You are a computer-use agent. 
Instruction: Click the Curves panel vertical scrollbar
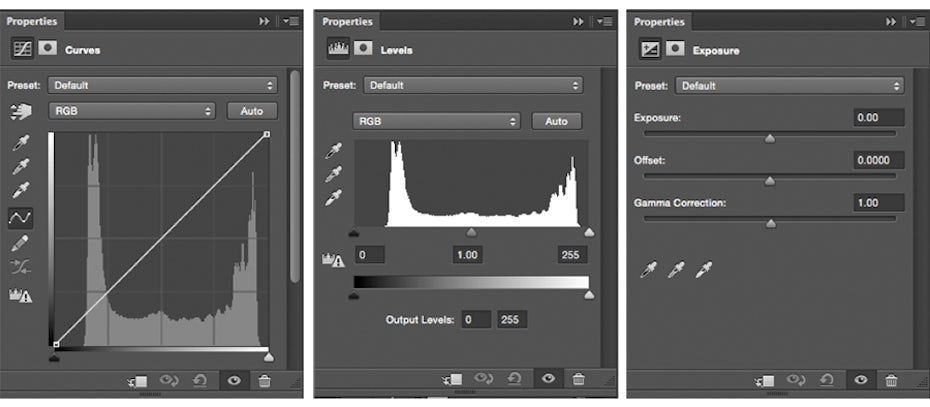294,177
